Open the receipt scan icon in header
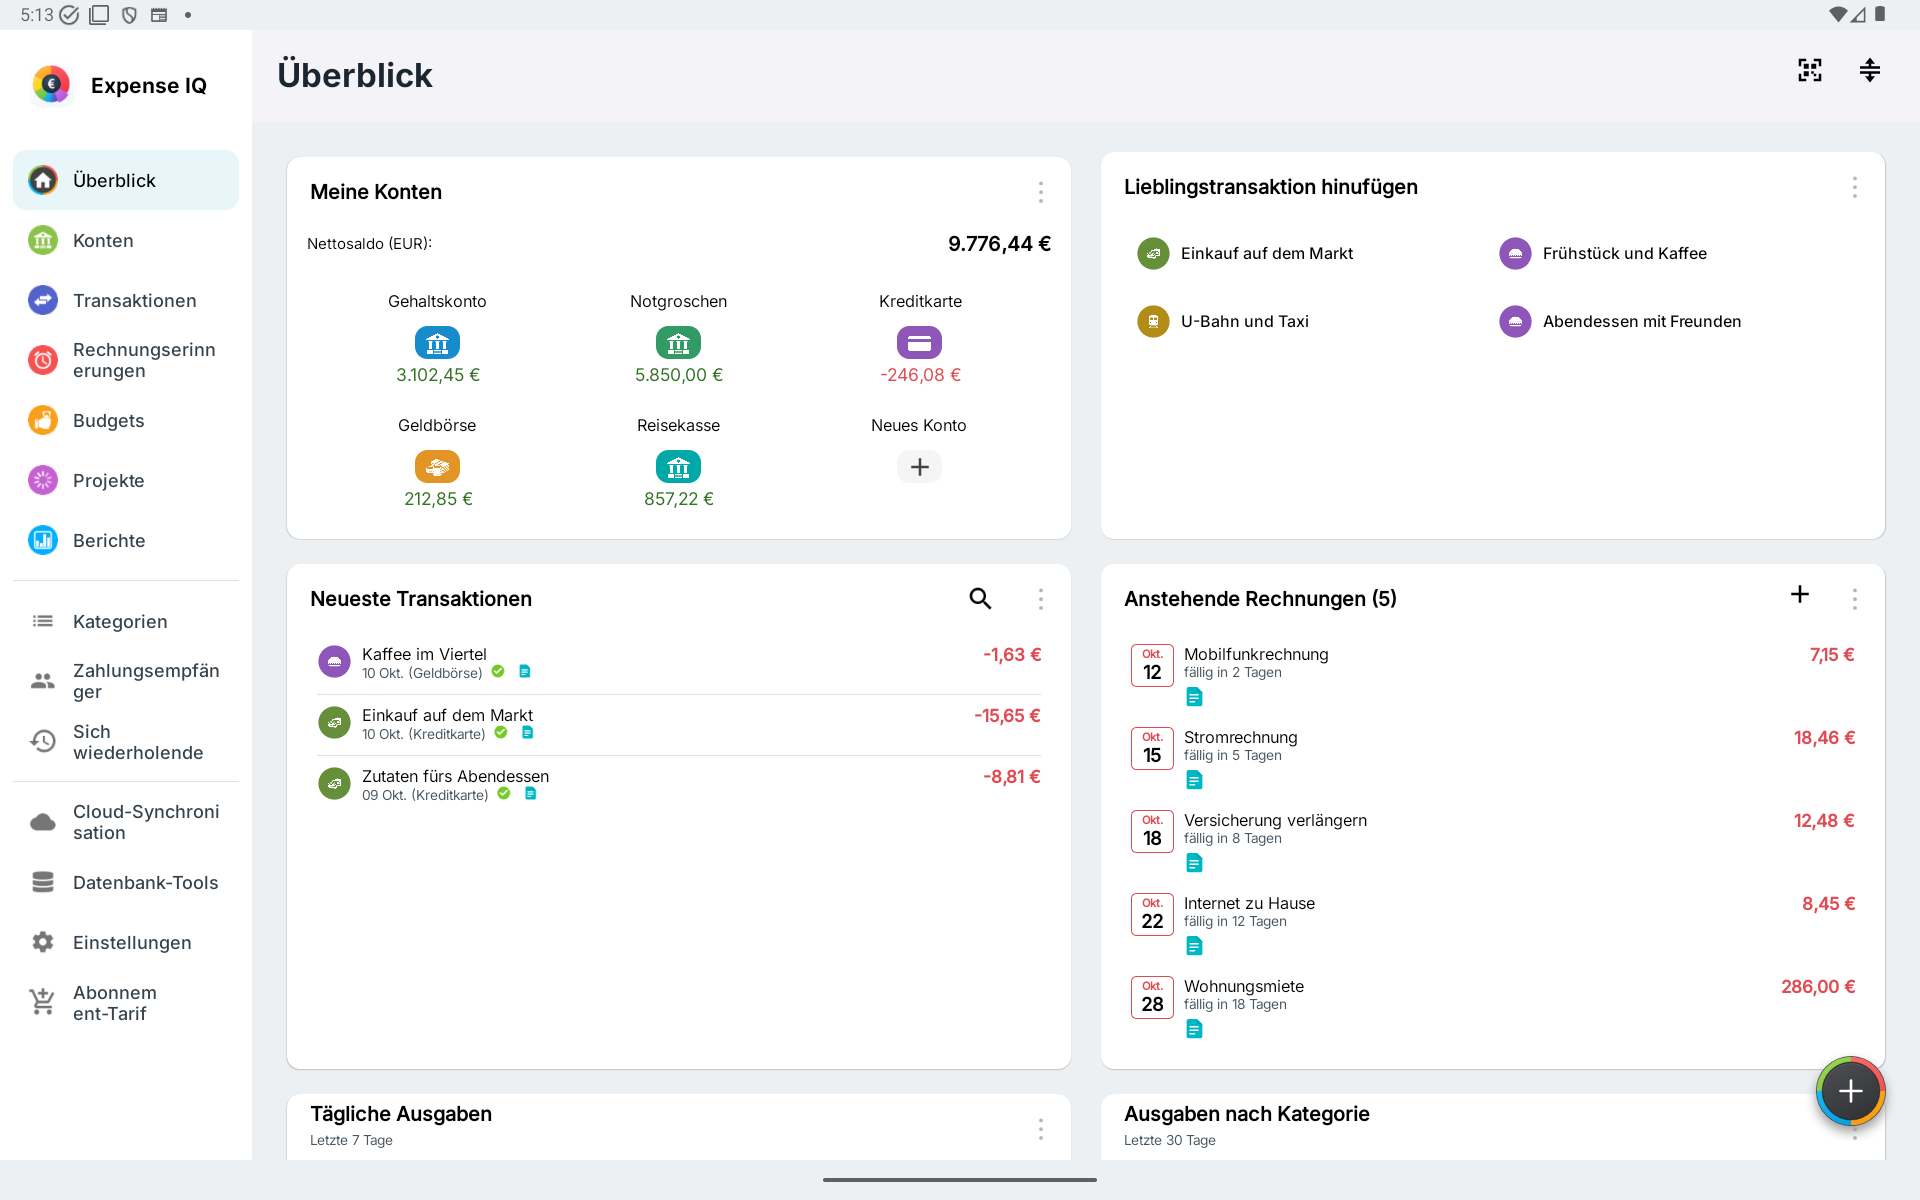 1809,70
